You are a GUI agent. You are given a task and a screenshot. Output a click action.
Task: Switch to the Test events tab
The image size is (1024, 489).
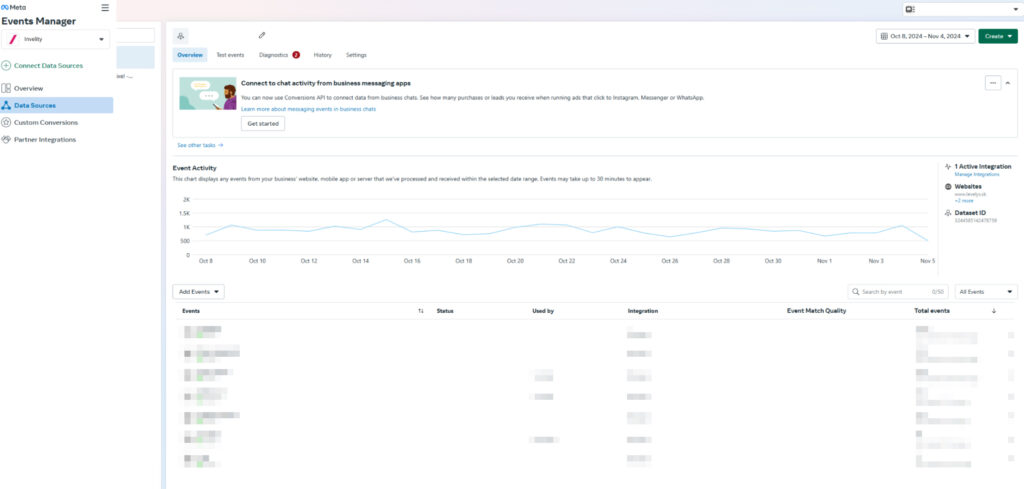click(x=231, y=55)
